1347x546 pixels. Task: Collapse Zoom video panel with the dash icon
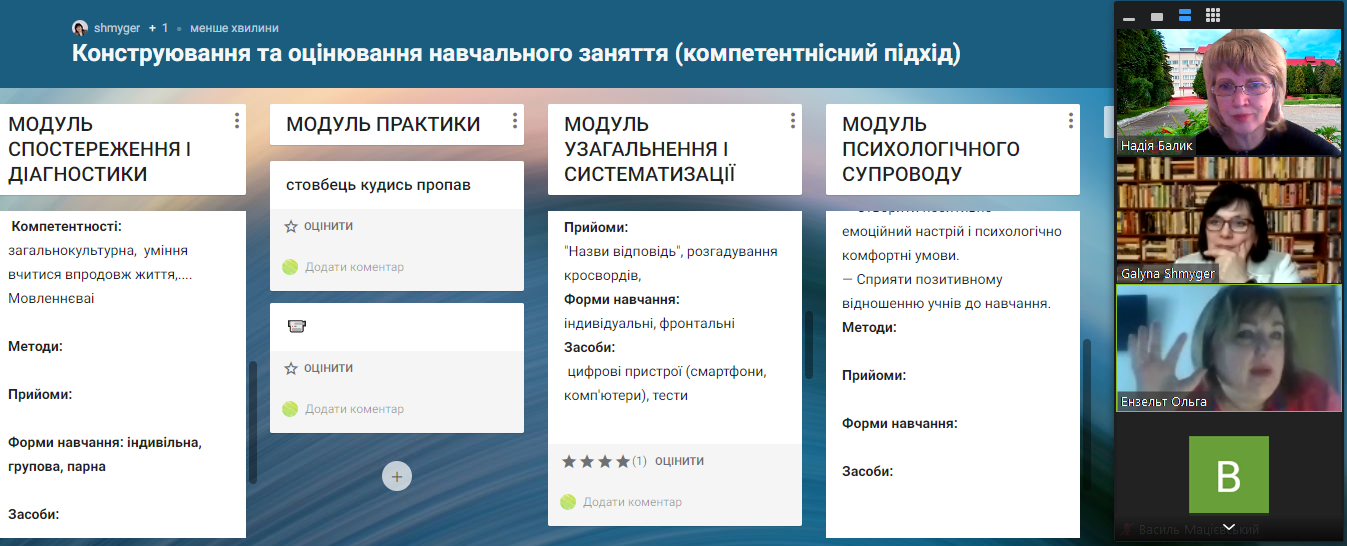pos(1129,18)
